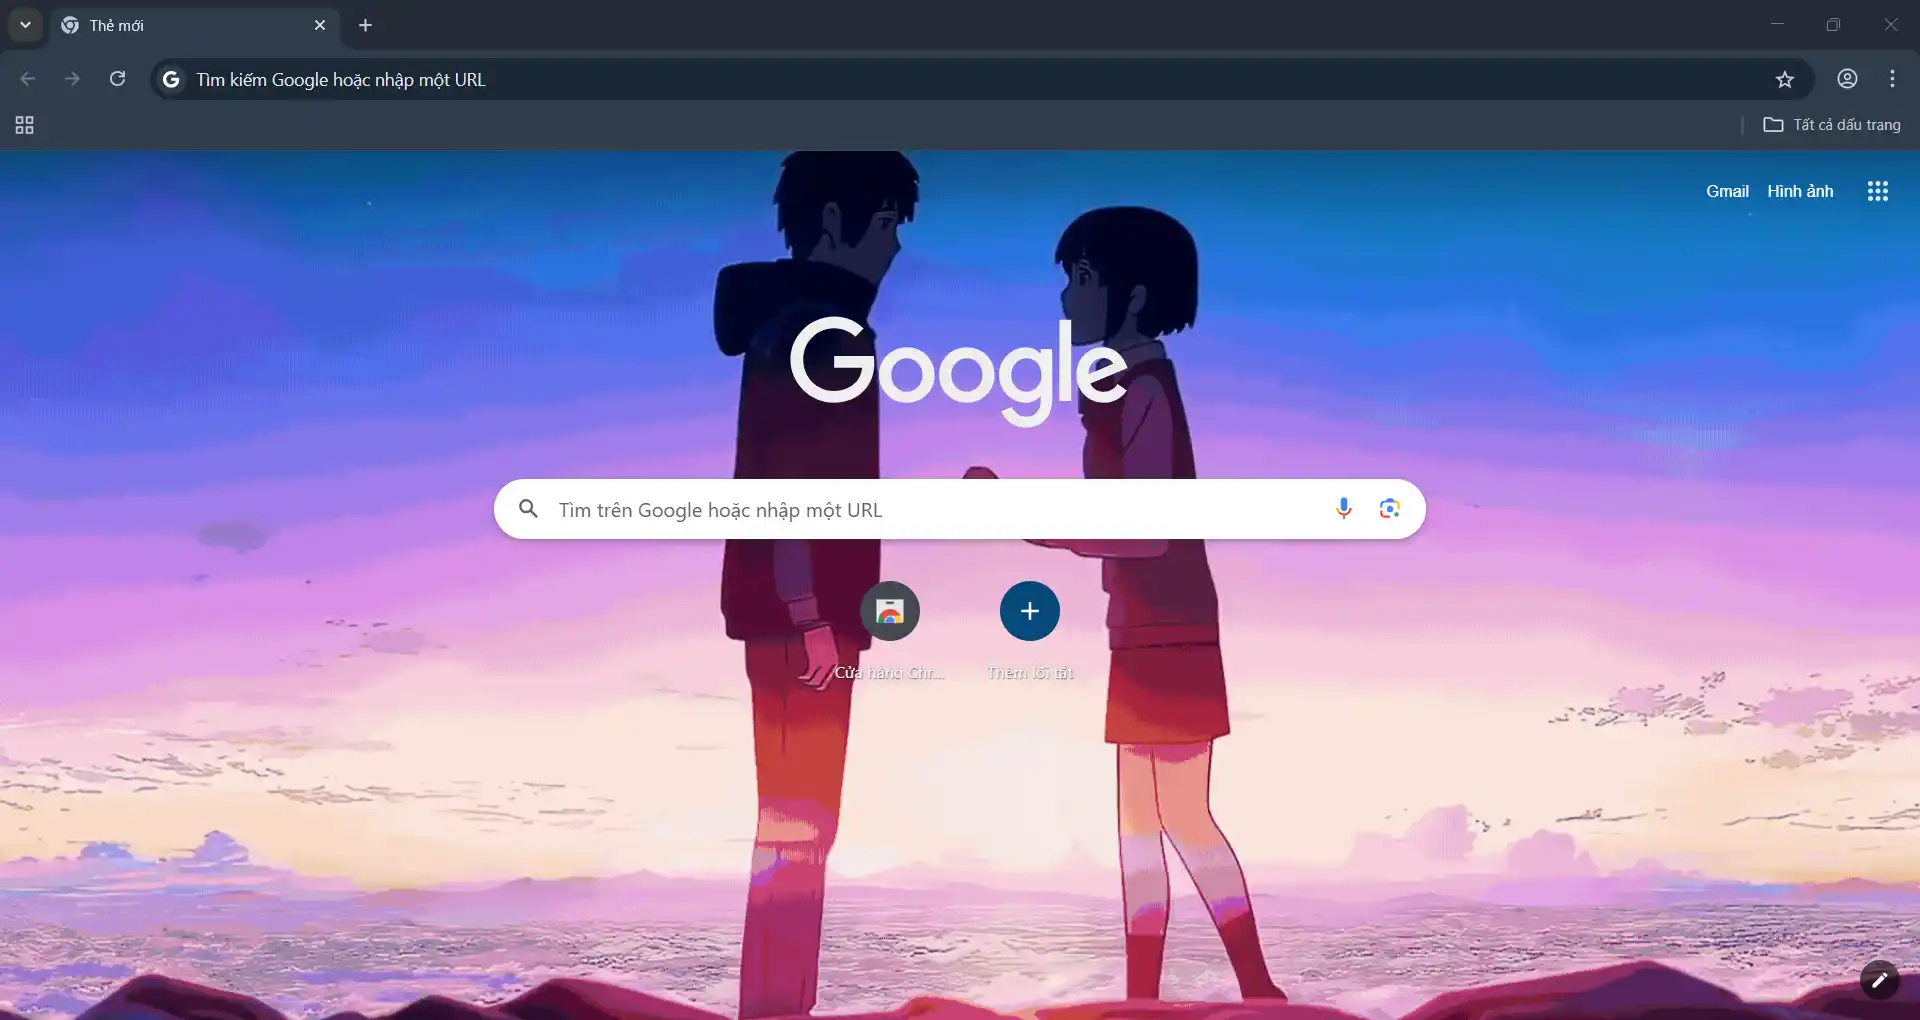Click the back navigation arrow

(27, 79)
